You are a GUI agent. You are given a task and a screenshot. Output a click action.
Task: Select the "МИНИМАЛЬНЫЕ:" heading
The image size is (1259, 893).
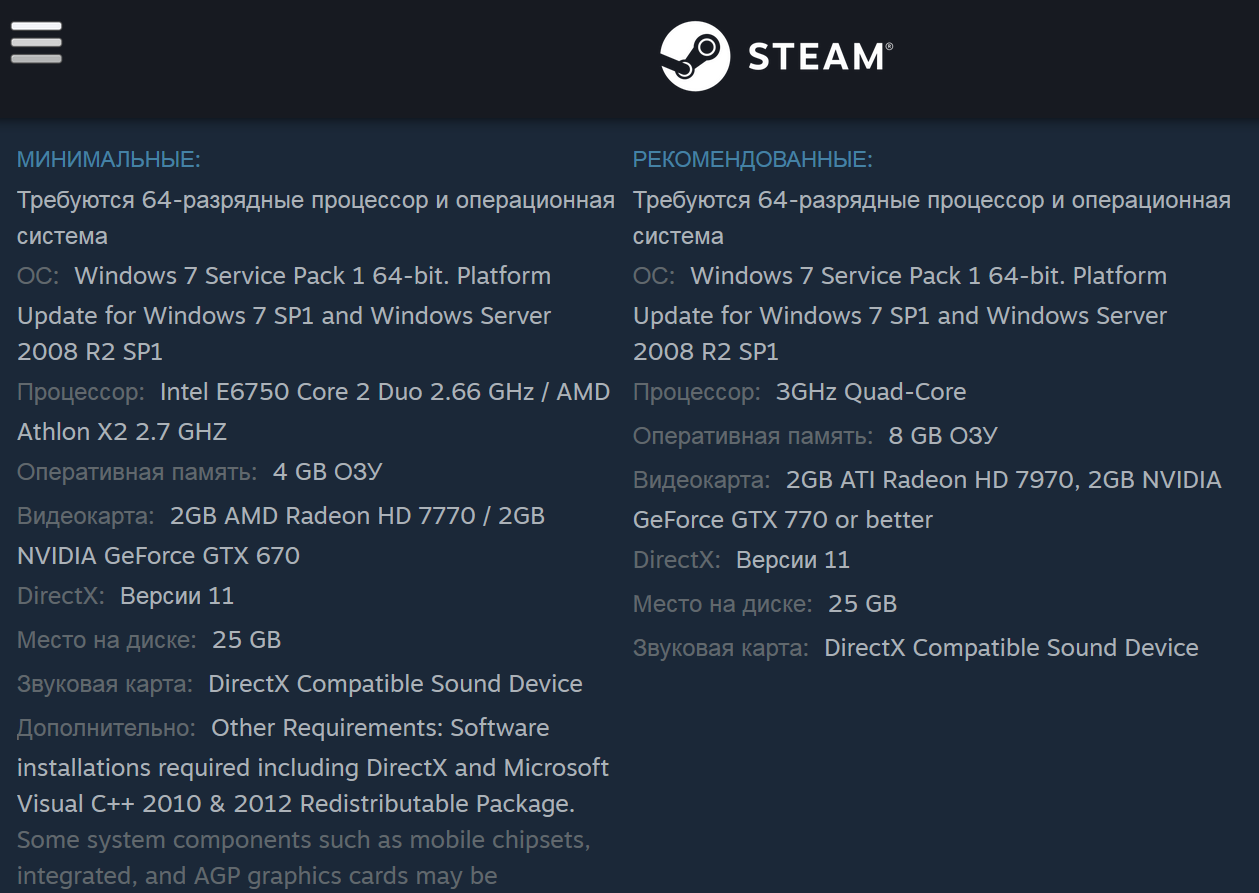click(109, 160)
